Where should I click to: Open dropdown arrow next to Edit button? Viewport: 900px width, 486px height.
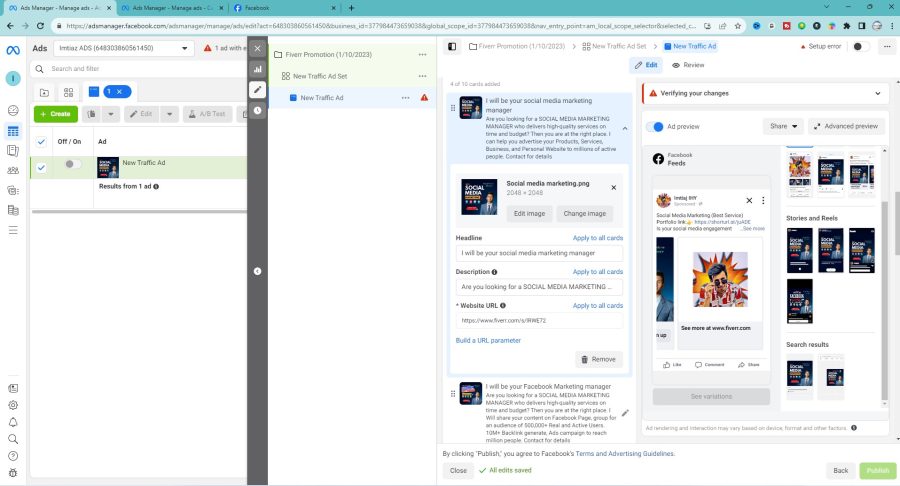click(169, 114)
